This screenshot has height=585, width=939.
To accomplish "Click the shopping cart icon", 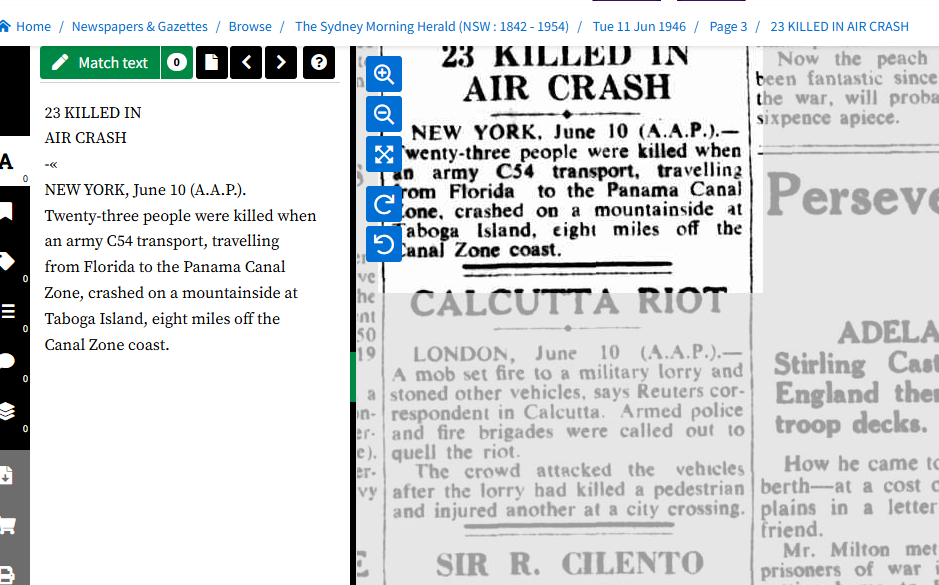I will pyautogui.click(x=7, y=525).
